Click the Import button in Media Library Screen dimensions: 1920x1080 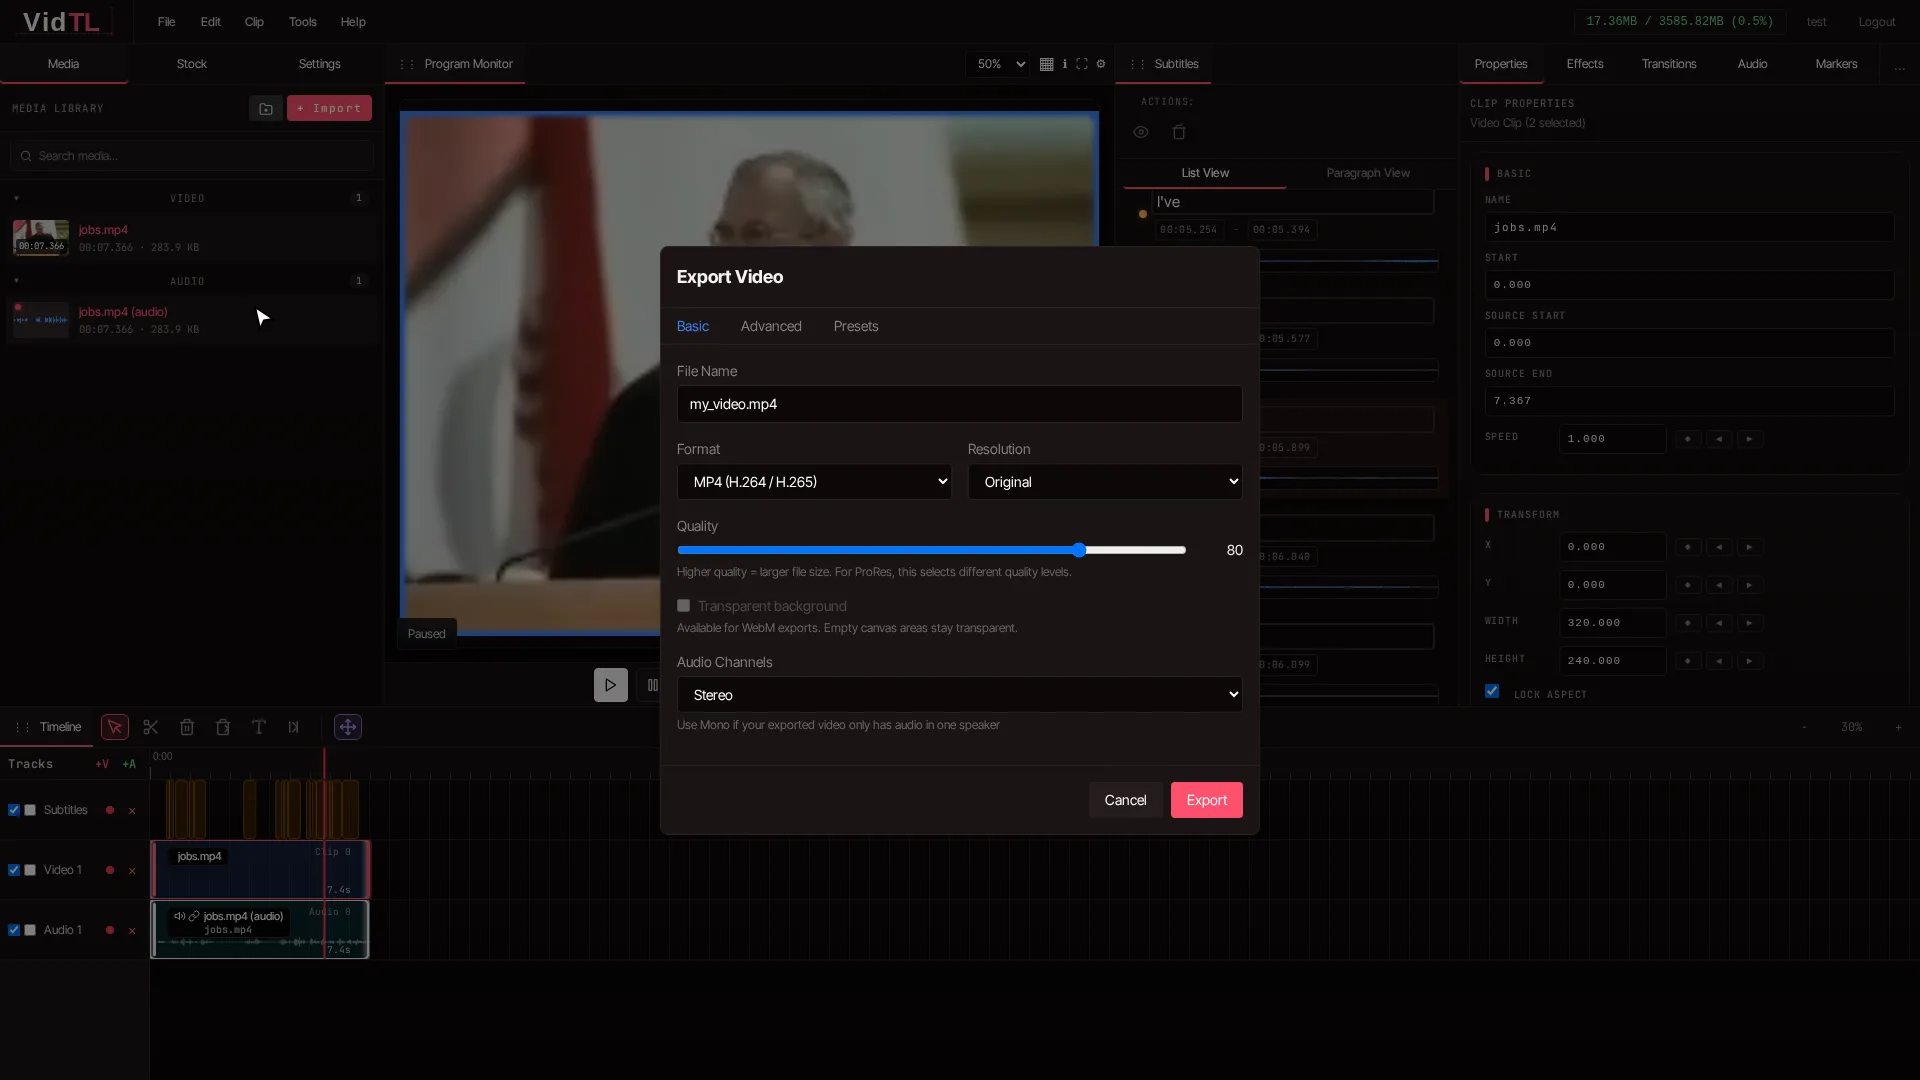(329, 108)
